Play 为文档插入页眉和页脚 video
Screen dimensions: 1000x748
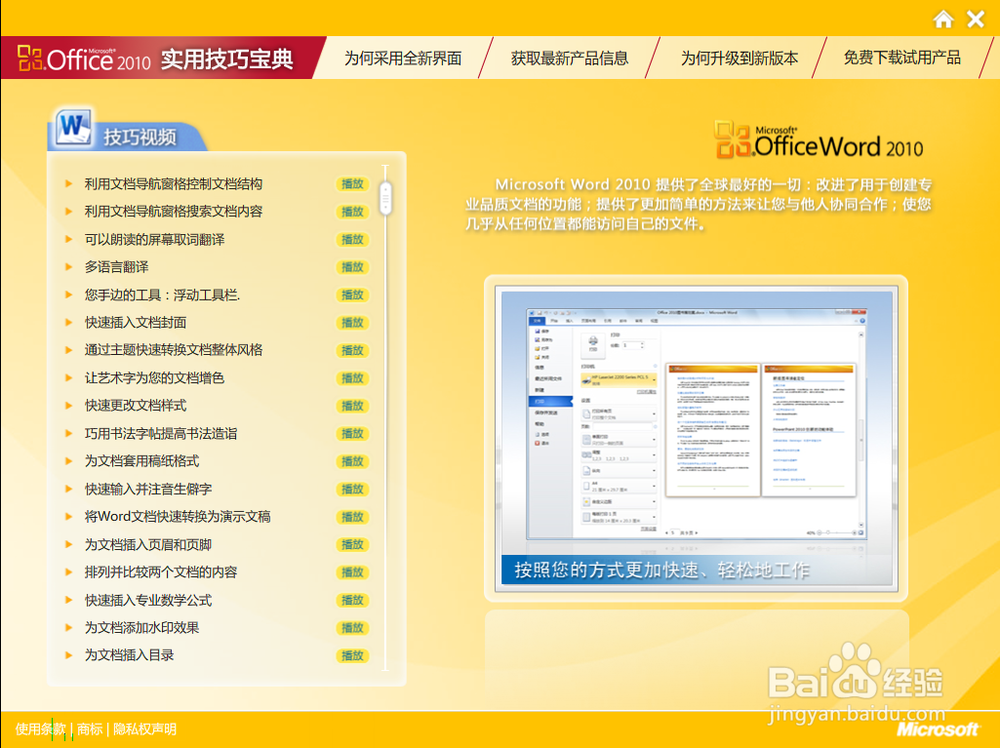click(353, 545)
